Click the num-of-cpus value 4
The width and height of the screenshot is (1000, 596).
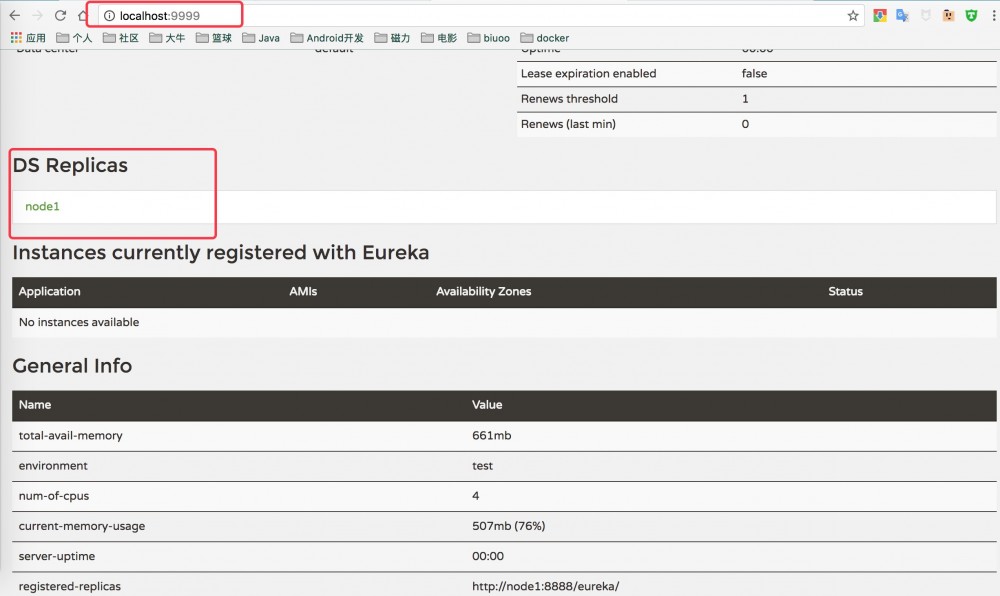click(475, 496)
